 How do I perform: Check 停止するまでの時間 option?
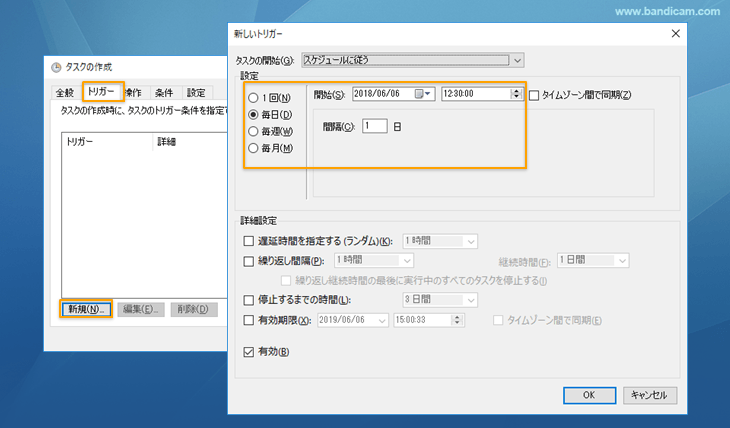tap(249, 300)
